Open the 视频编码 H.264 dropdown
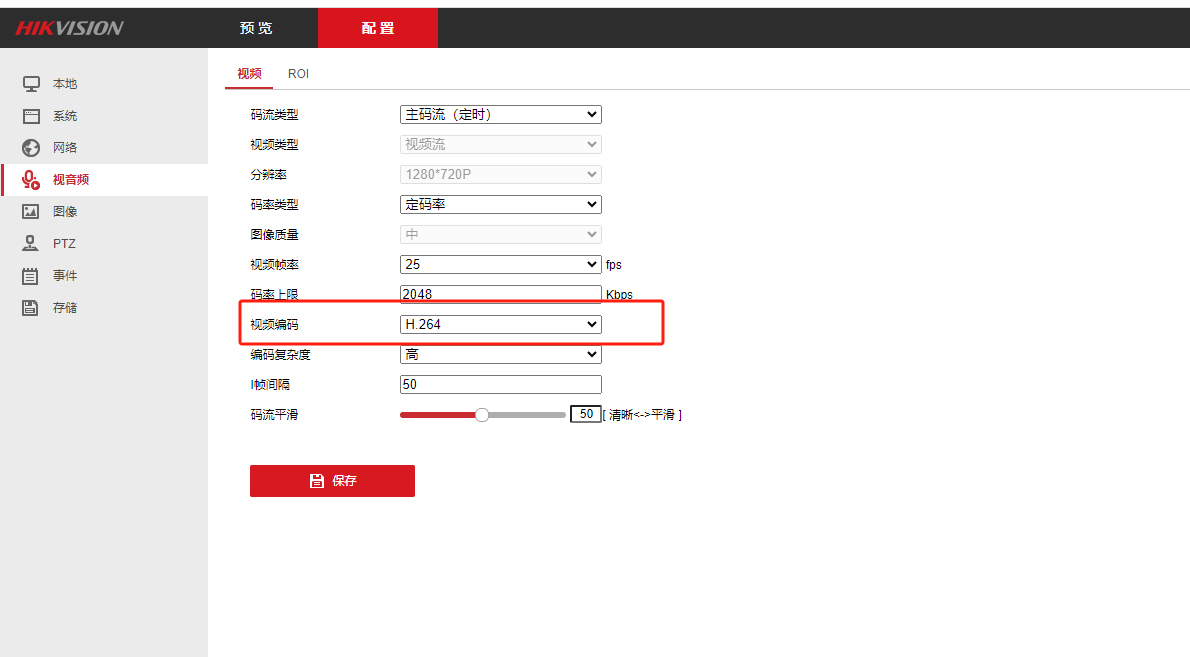 [x=501, y=324]
